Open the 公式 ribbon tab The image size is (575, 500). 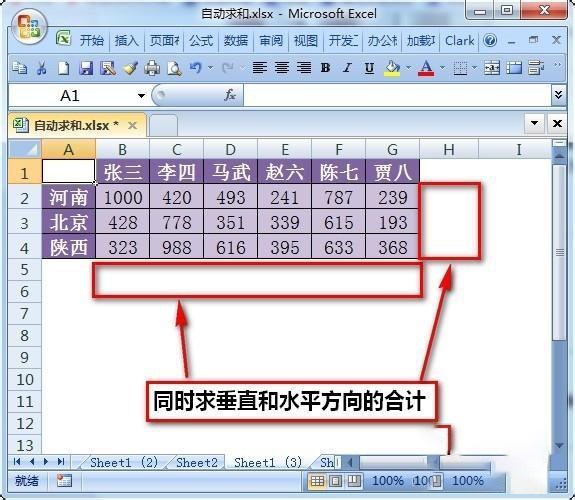coord(201,40)
